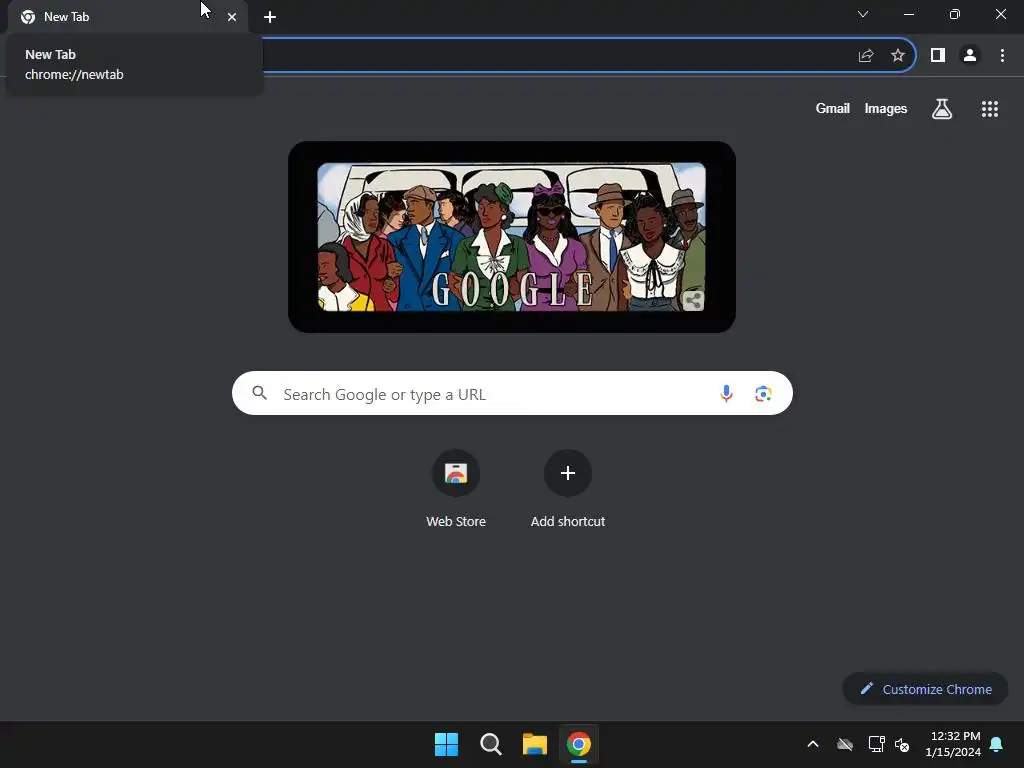This screenshot has width=1024, height=768.
Task: Open notifications bell icon
Action: click(997, 744)
